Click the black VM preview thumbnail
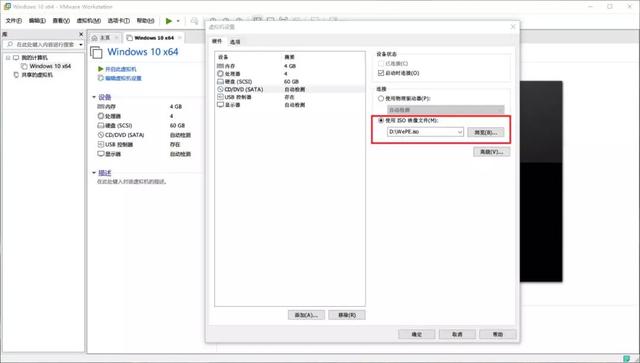 pos(541,181)
